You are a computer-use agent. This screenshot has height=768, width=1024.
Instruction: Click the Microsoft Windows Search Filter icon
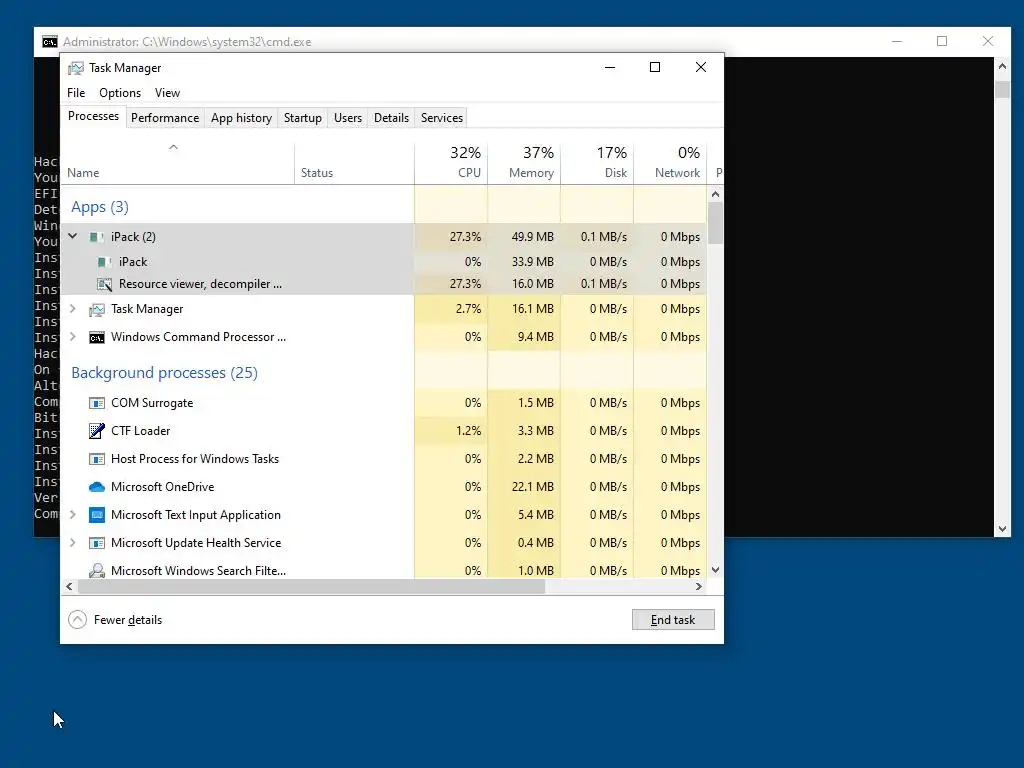(x=97, y=571)
